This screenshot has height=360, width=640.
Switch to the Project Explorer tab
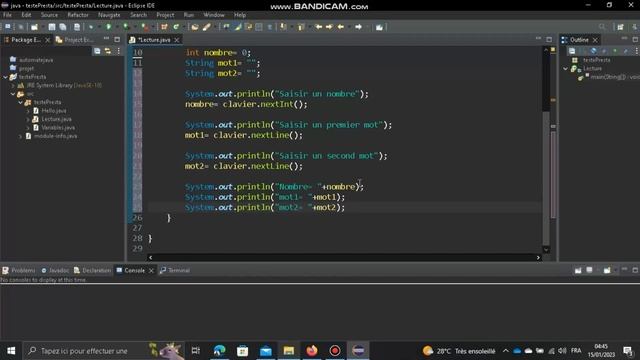pos(75,40)
